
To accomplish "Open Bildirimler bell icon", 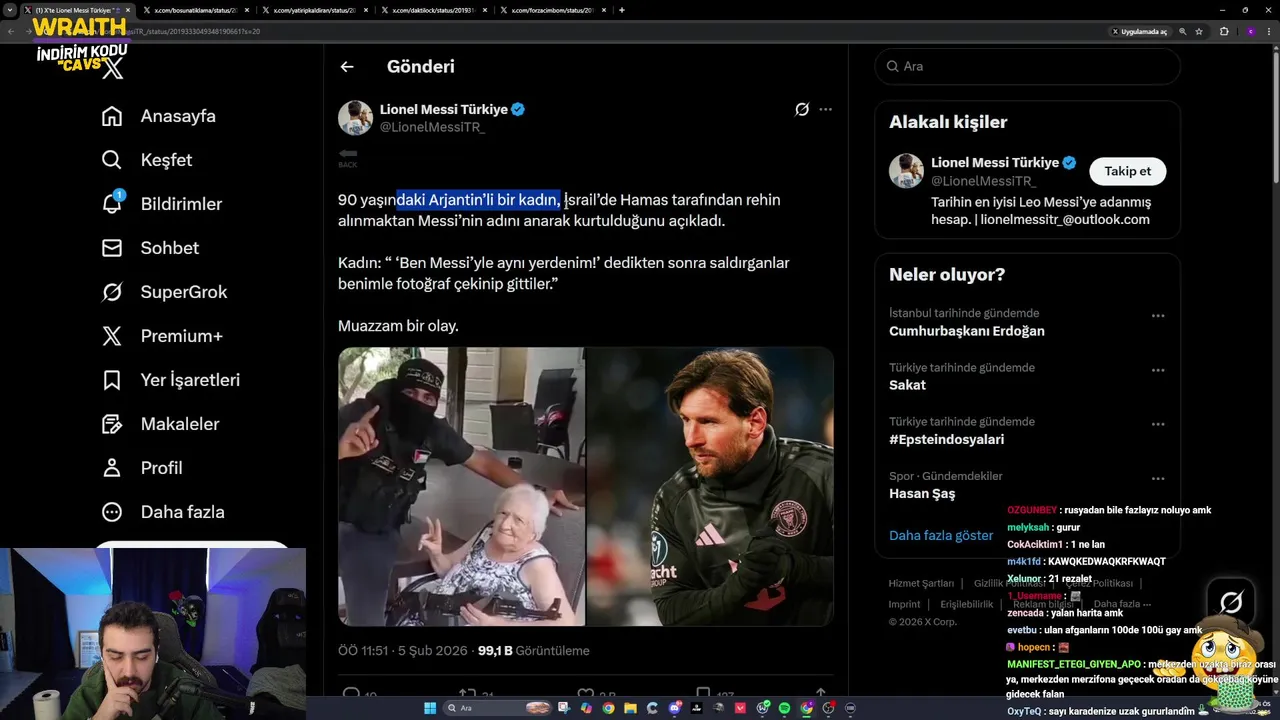I will [112, 204].
